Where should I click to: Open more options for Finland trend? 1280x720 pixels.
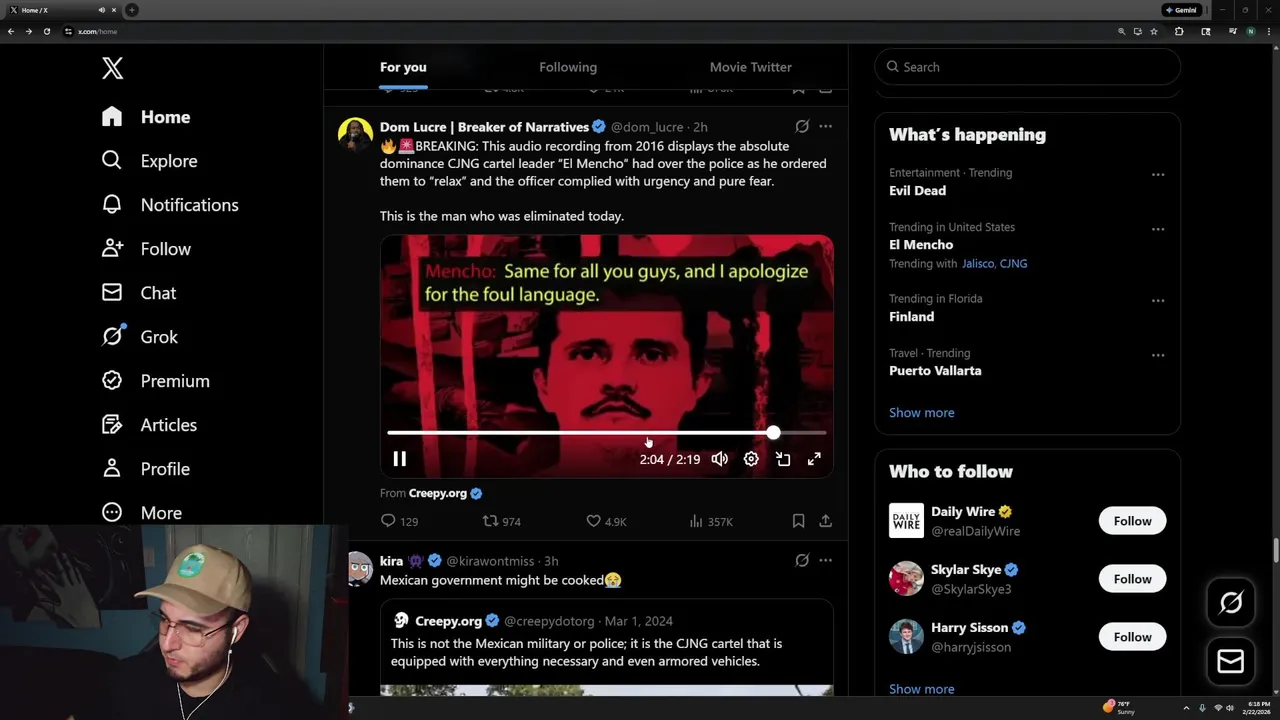[x=1158, y=300]
